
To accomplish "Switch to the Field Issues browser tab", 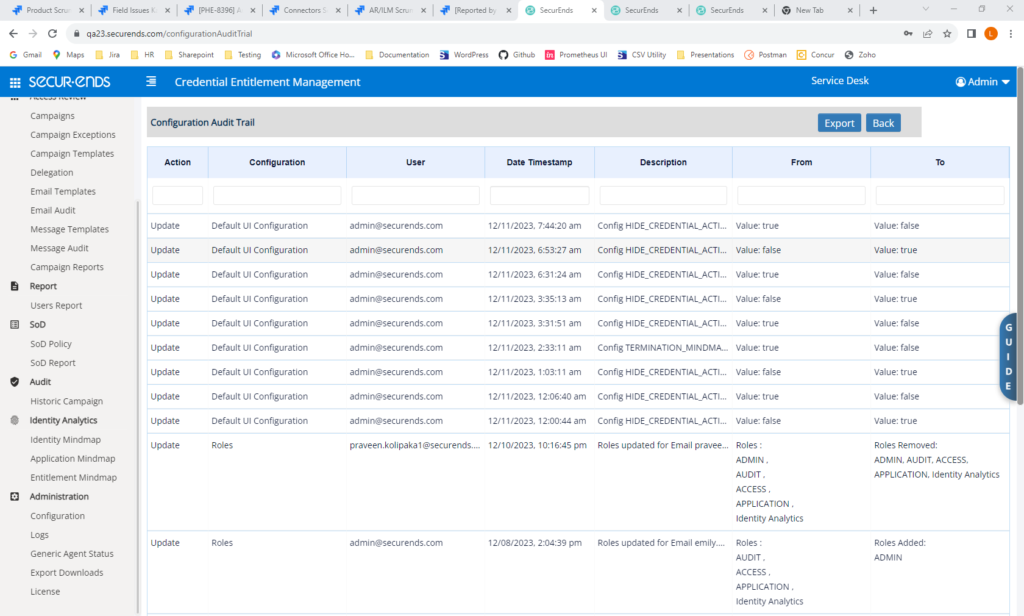I will pos(134,10).
